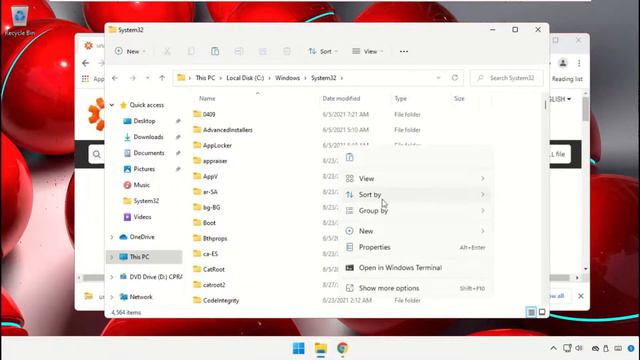Open Sort by submenu in context menu

click(x=416, y=195)
